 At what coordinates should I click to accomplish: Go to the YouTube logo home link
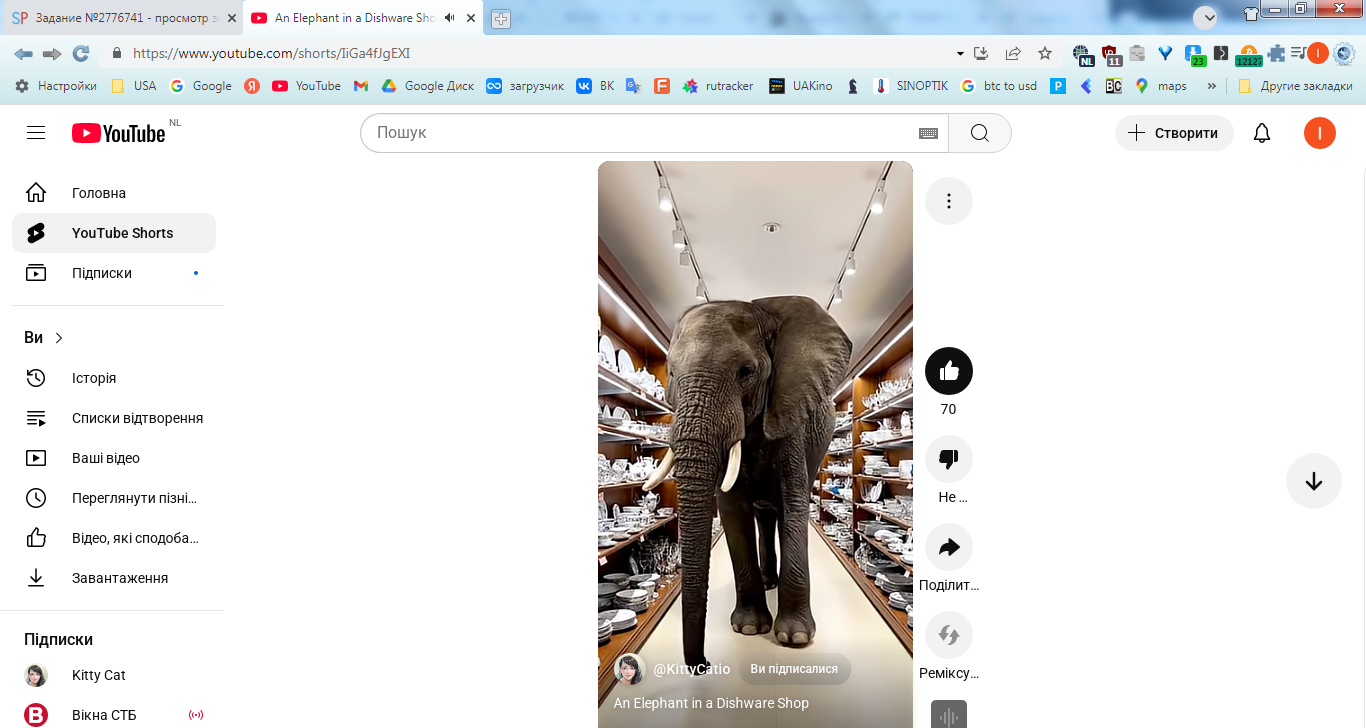[x=118, y=133]
